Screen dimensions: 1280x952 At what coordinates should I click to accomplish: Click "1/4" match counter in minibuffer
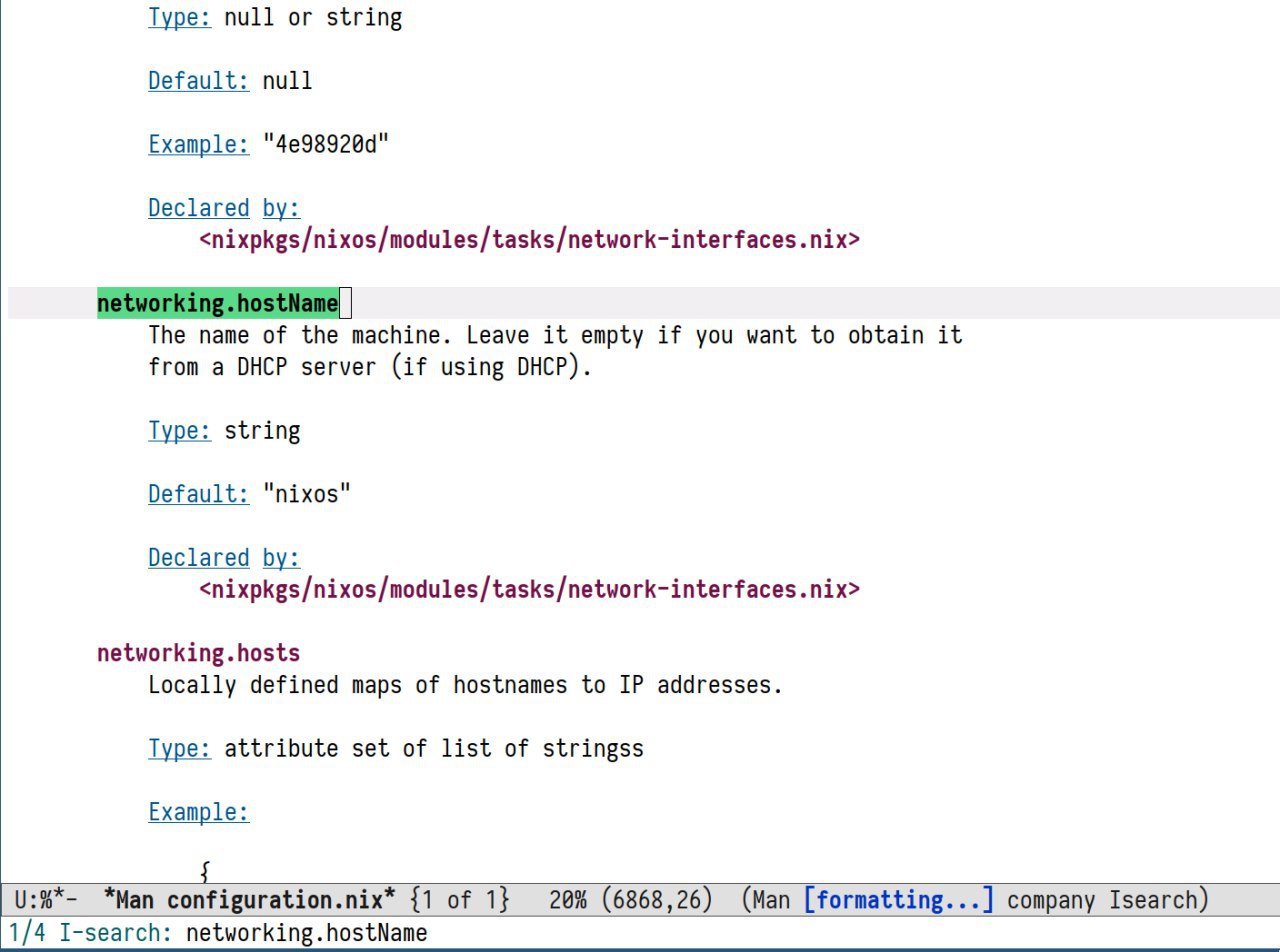point(27,933)
